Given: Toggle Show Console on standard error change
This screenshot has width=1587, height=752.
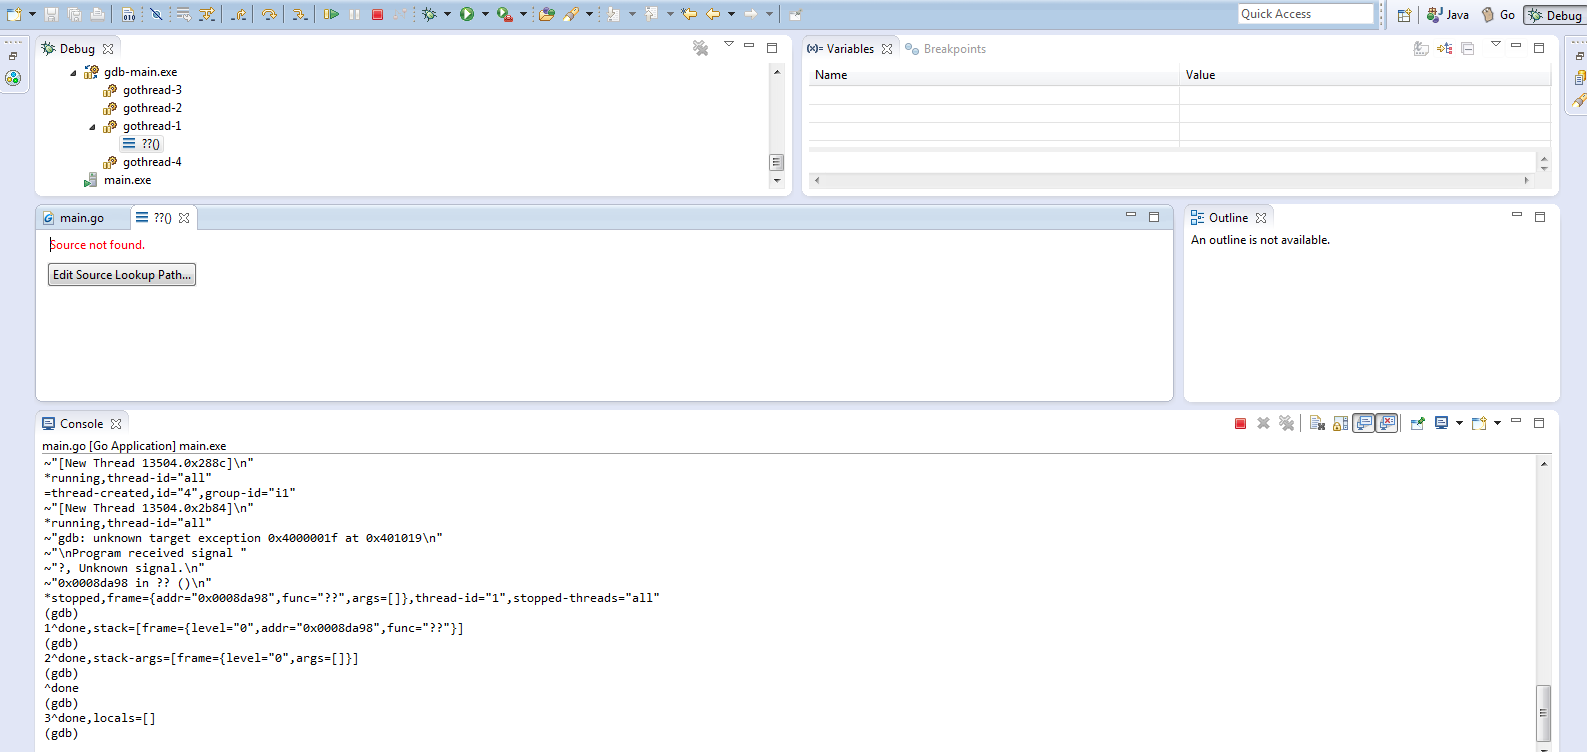Looking at the screenshot, I should (x=1387, y=424).
